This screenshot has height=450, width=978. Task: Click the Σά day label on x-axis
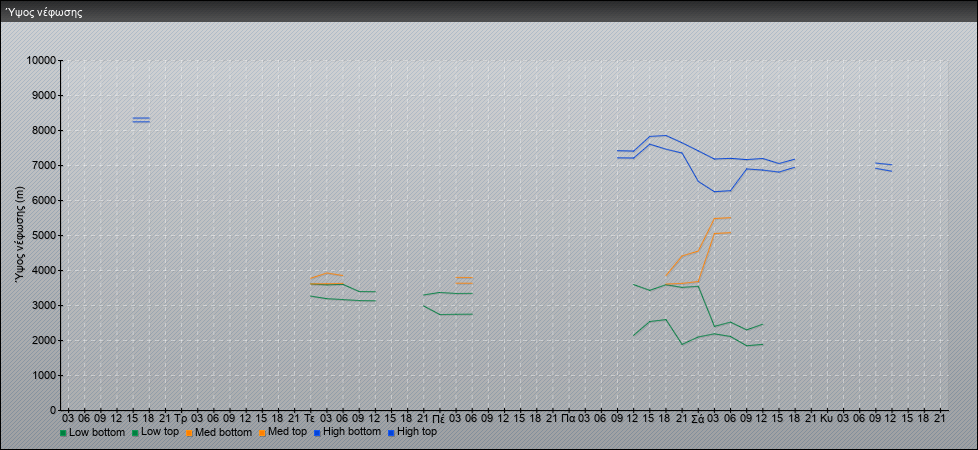pyautogui.click(x=697, y=419)
